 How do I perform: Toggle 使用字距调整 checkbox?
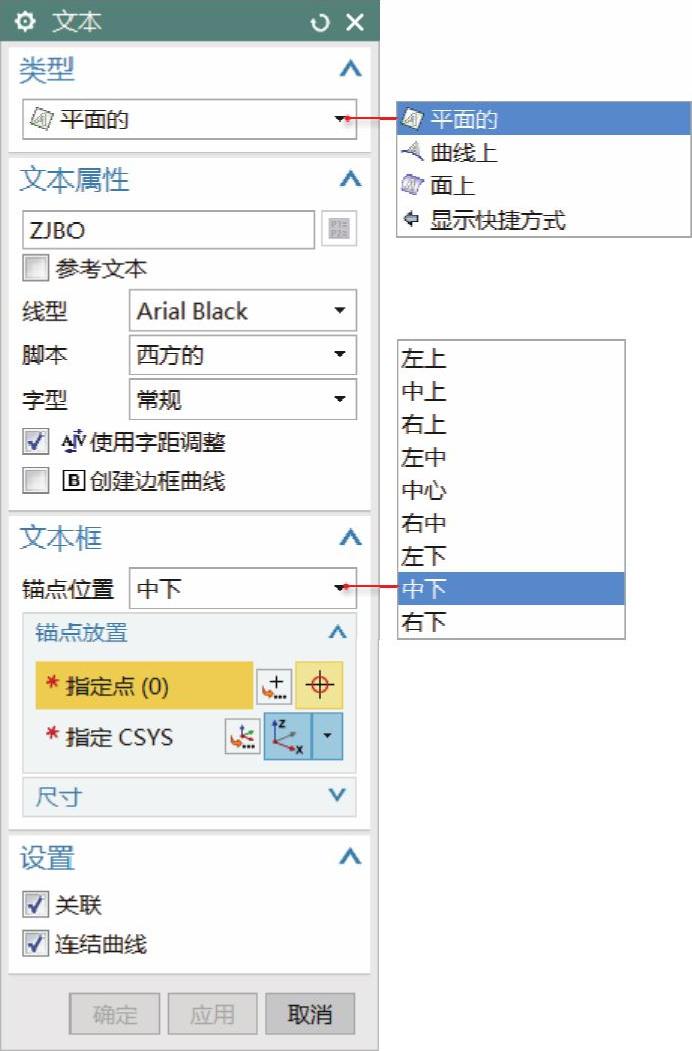pyautogui.click(x=36, y=441)
